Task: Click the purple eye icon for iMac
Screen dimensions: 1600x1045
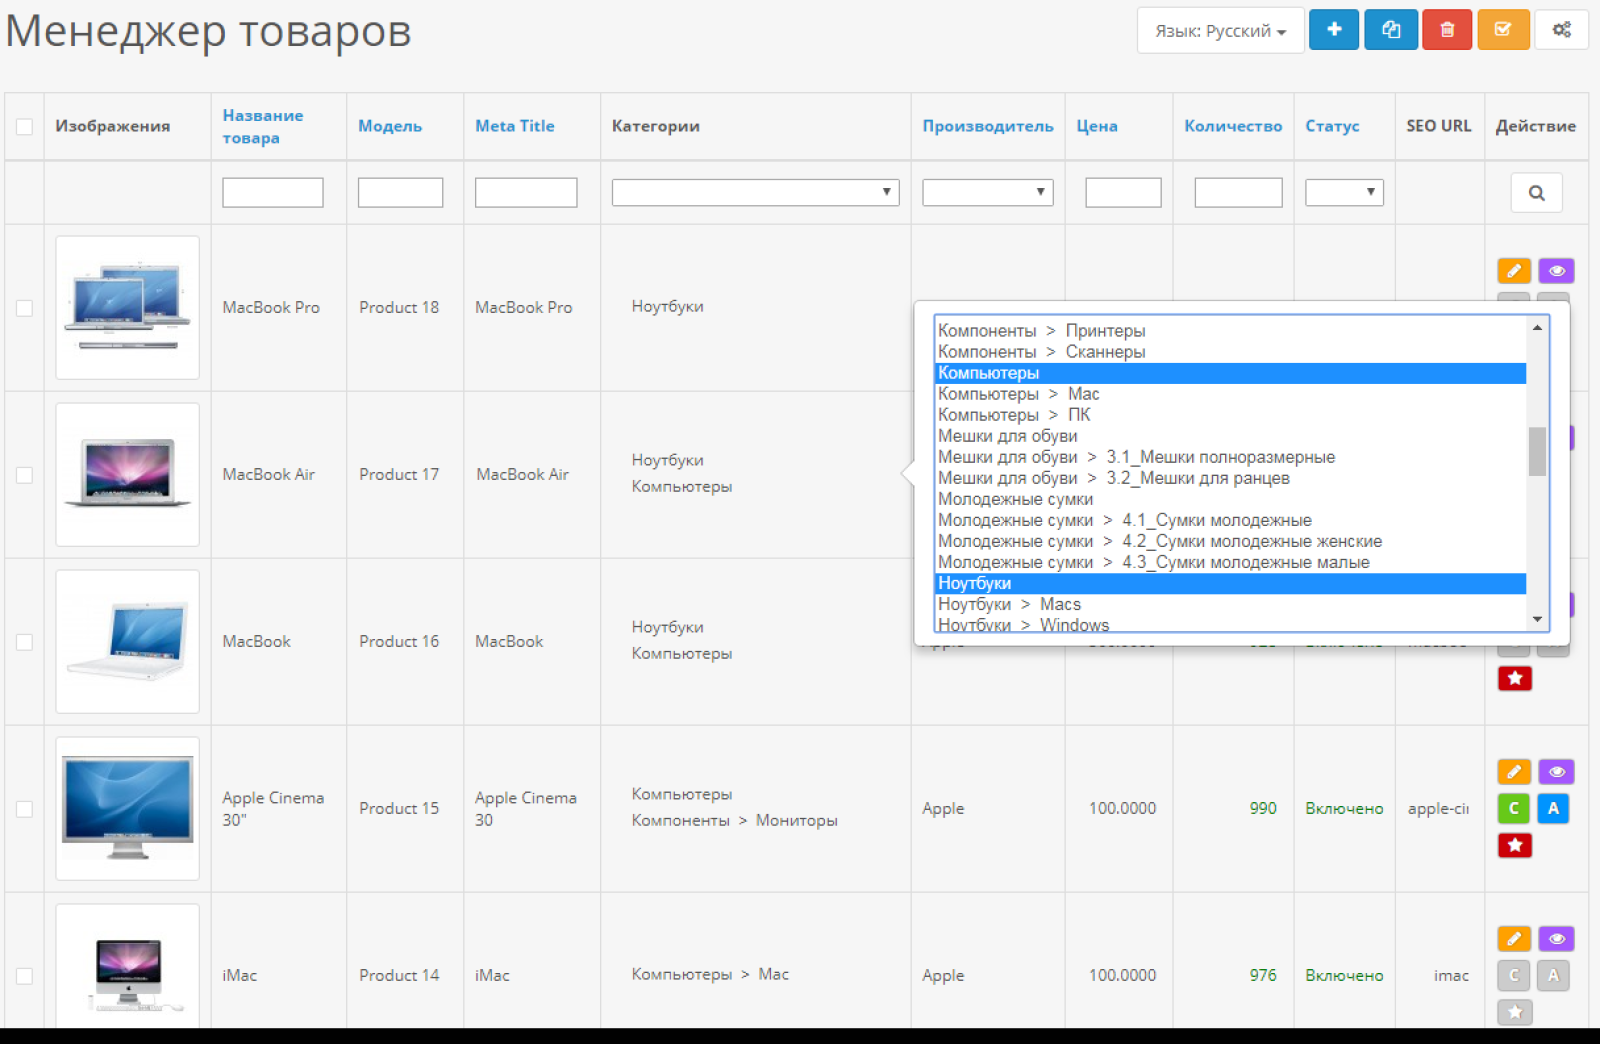Action: [x=1556, y=939]
